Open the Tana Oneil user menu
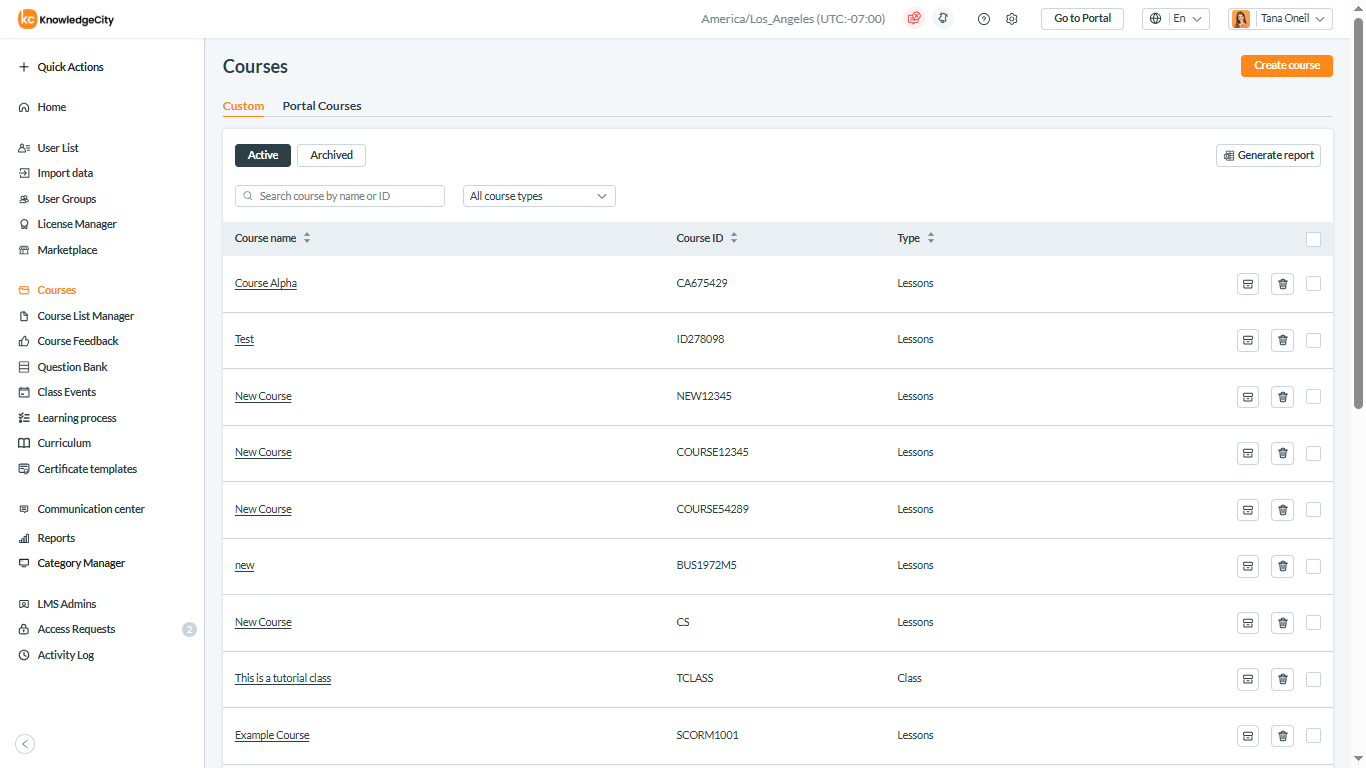The width and height of the screenshot is (1366, 768). point(1280,19)
